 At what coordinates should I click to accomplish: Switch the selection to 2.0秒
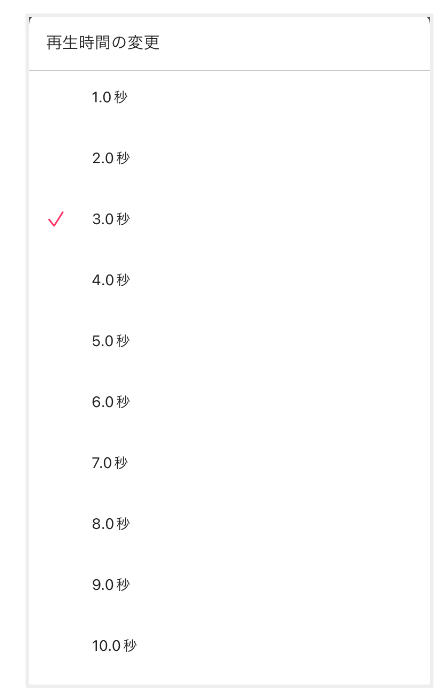click(x=229, y=158)
